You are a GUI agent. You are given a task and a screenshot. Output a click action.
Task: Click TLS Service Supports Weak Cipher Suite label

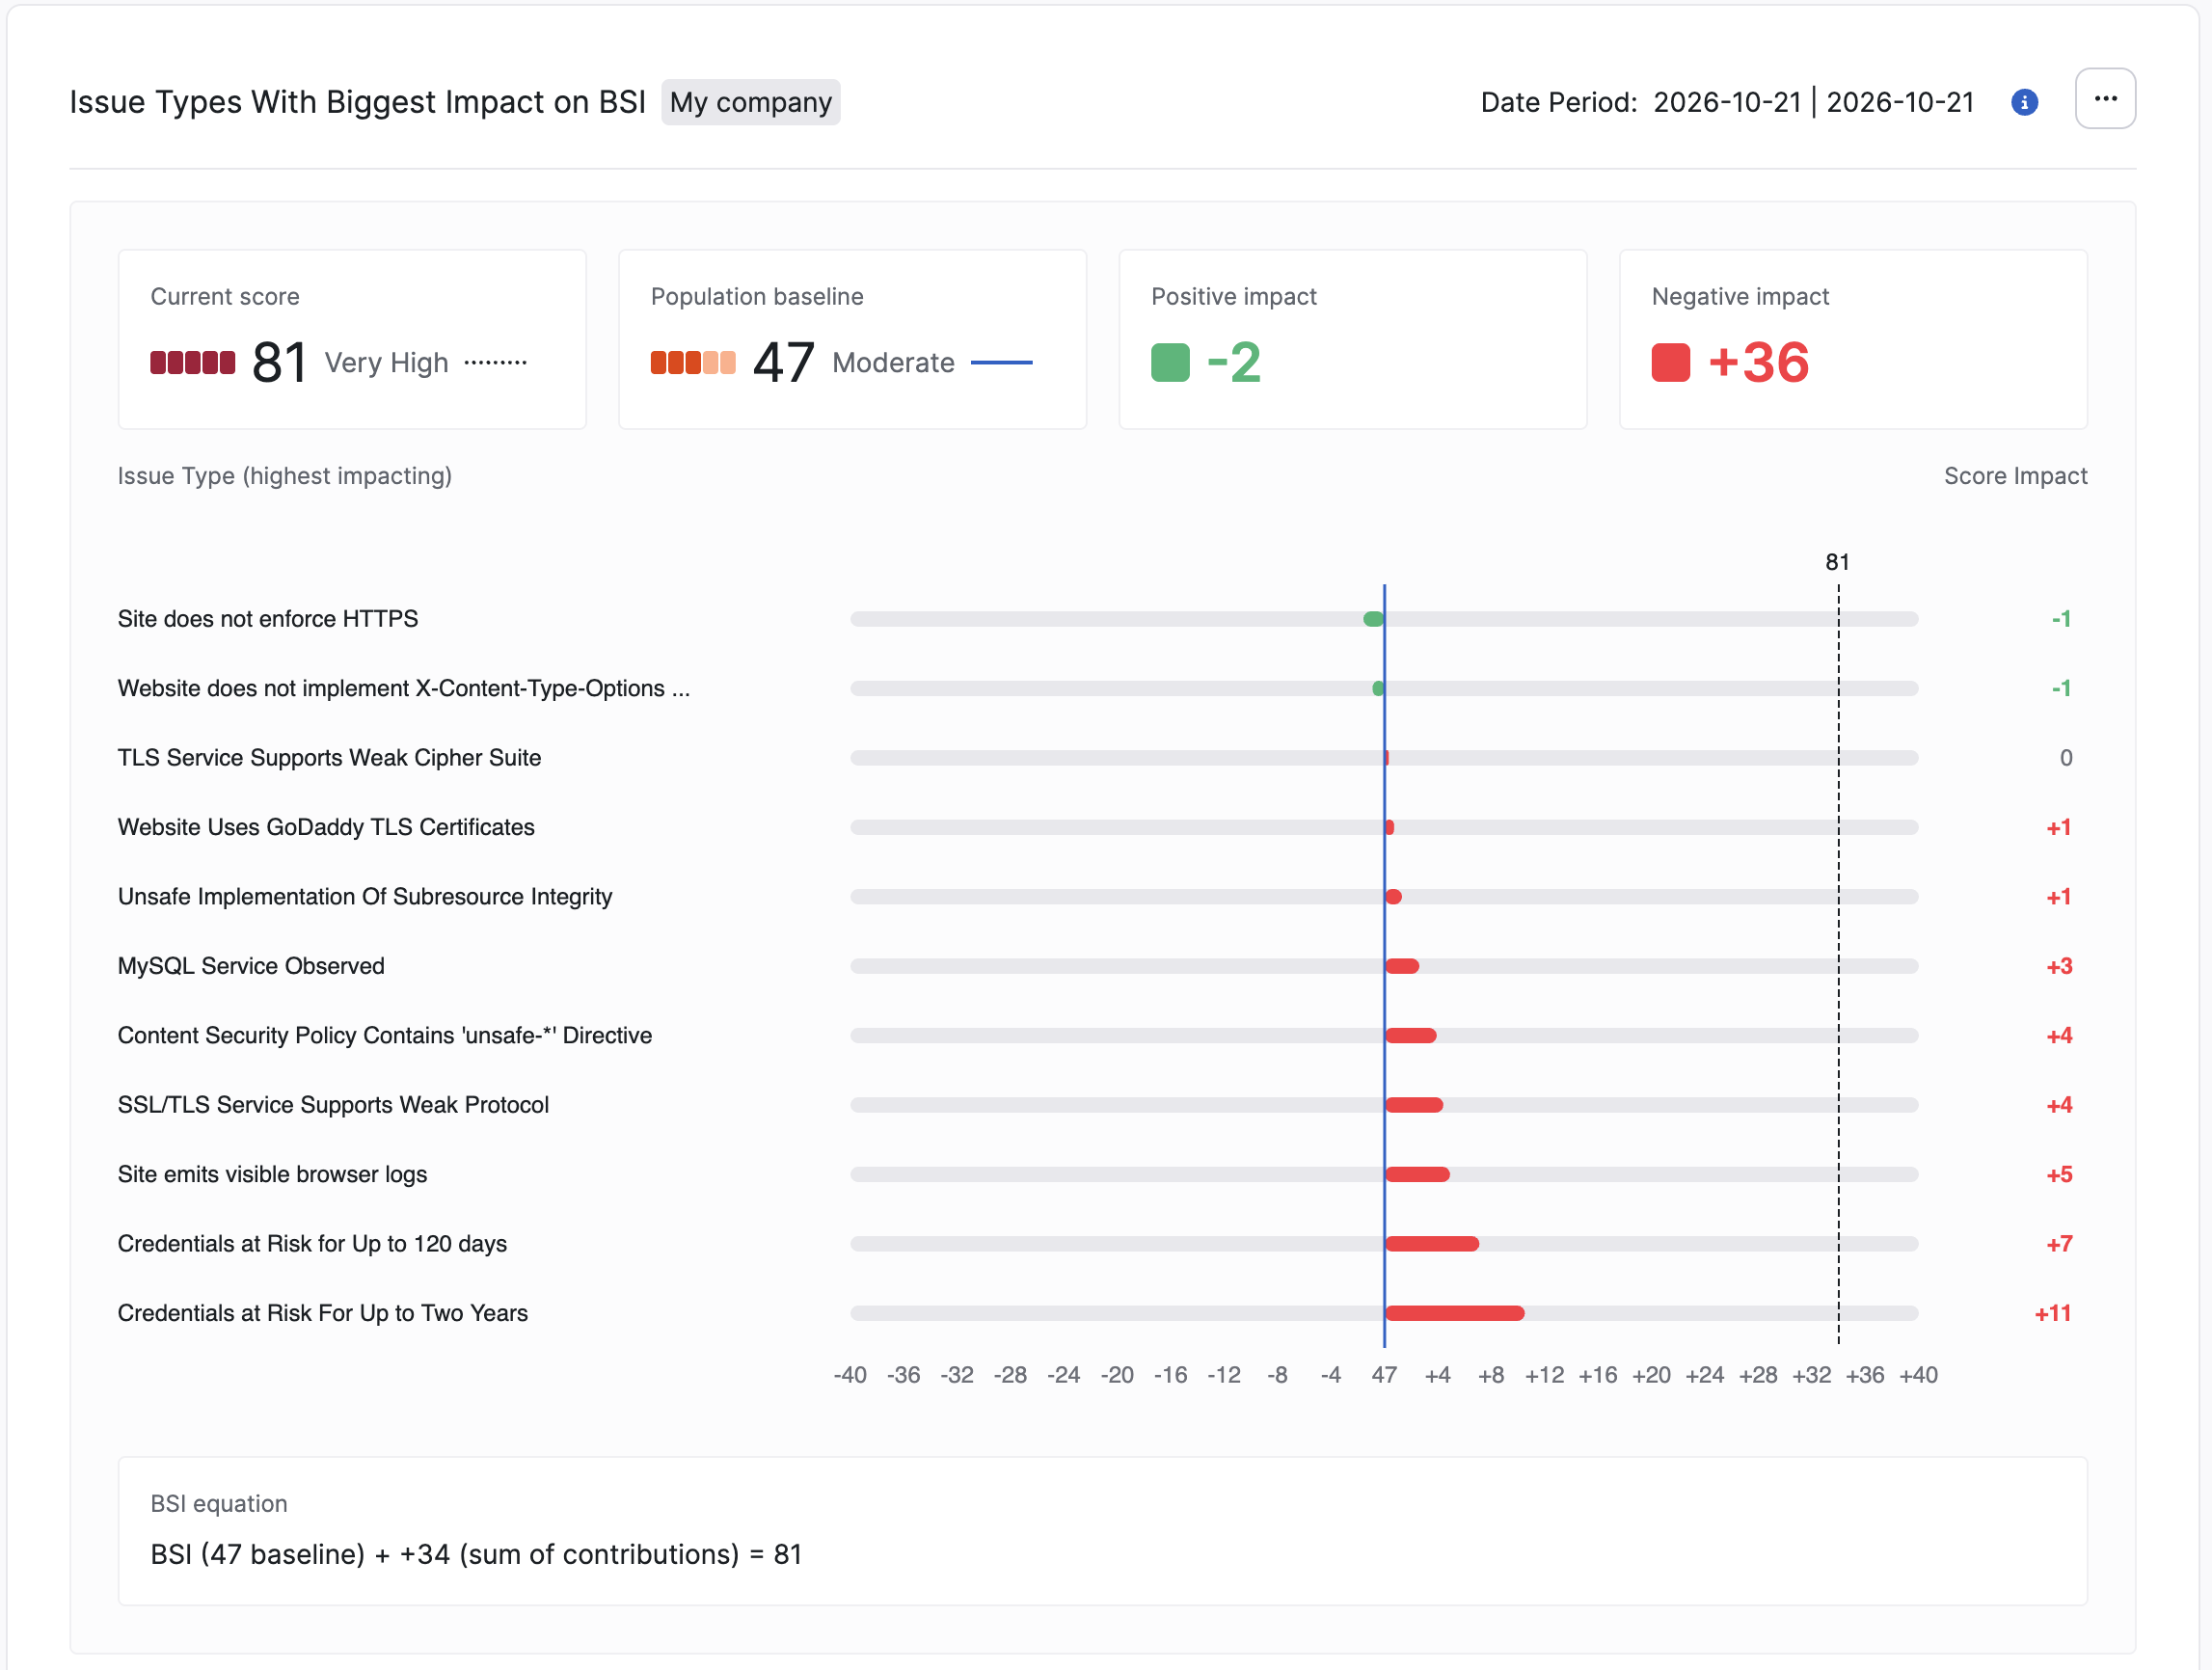(329, 758)
